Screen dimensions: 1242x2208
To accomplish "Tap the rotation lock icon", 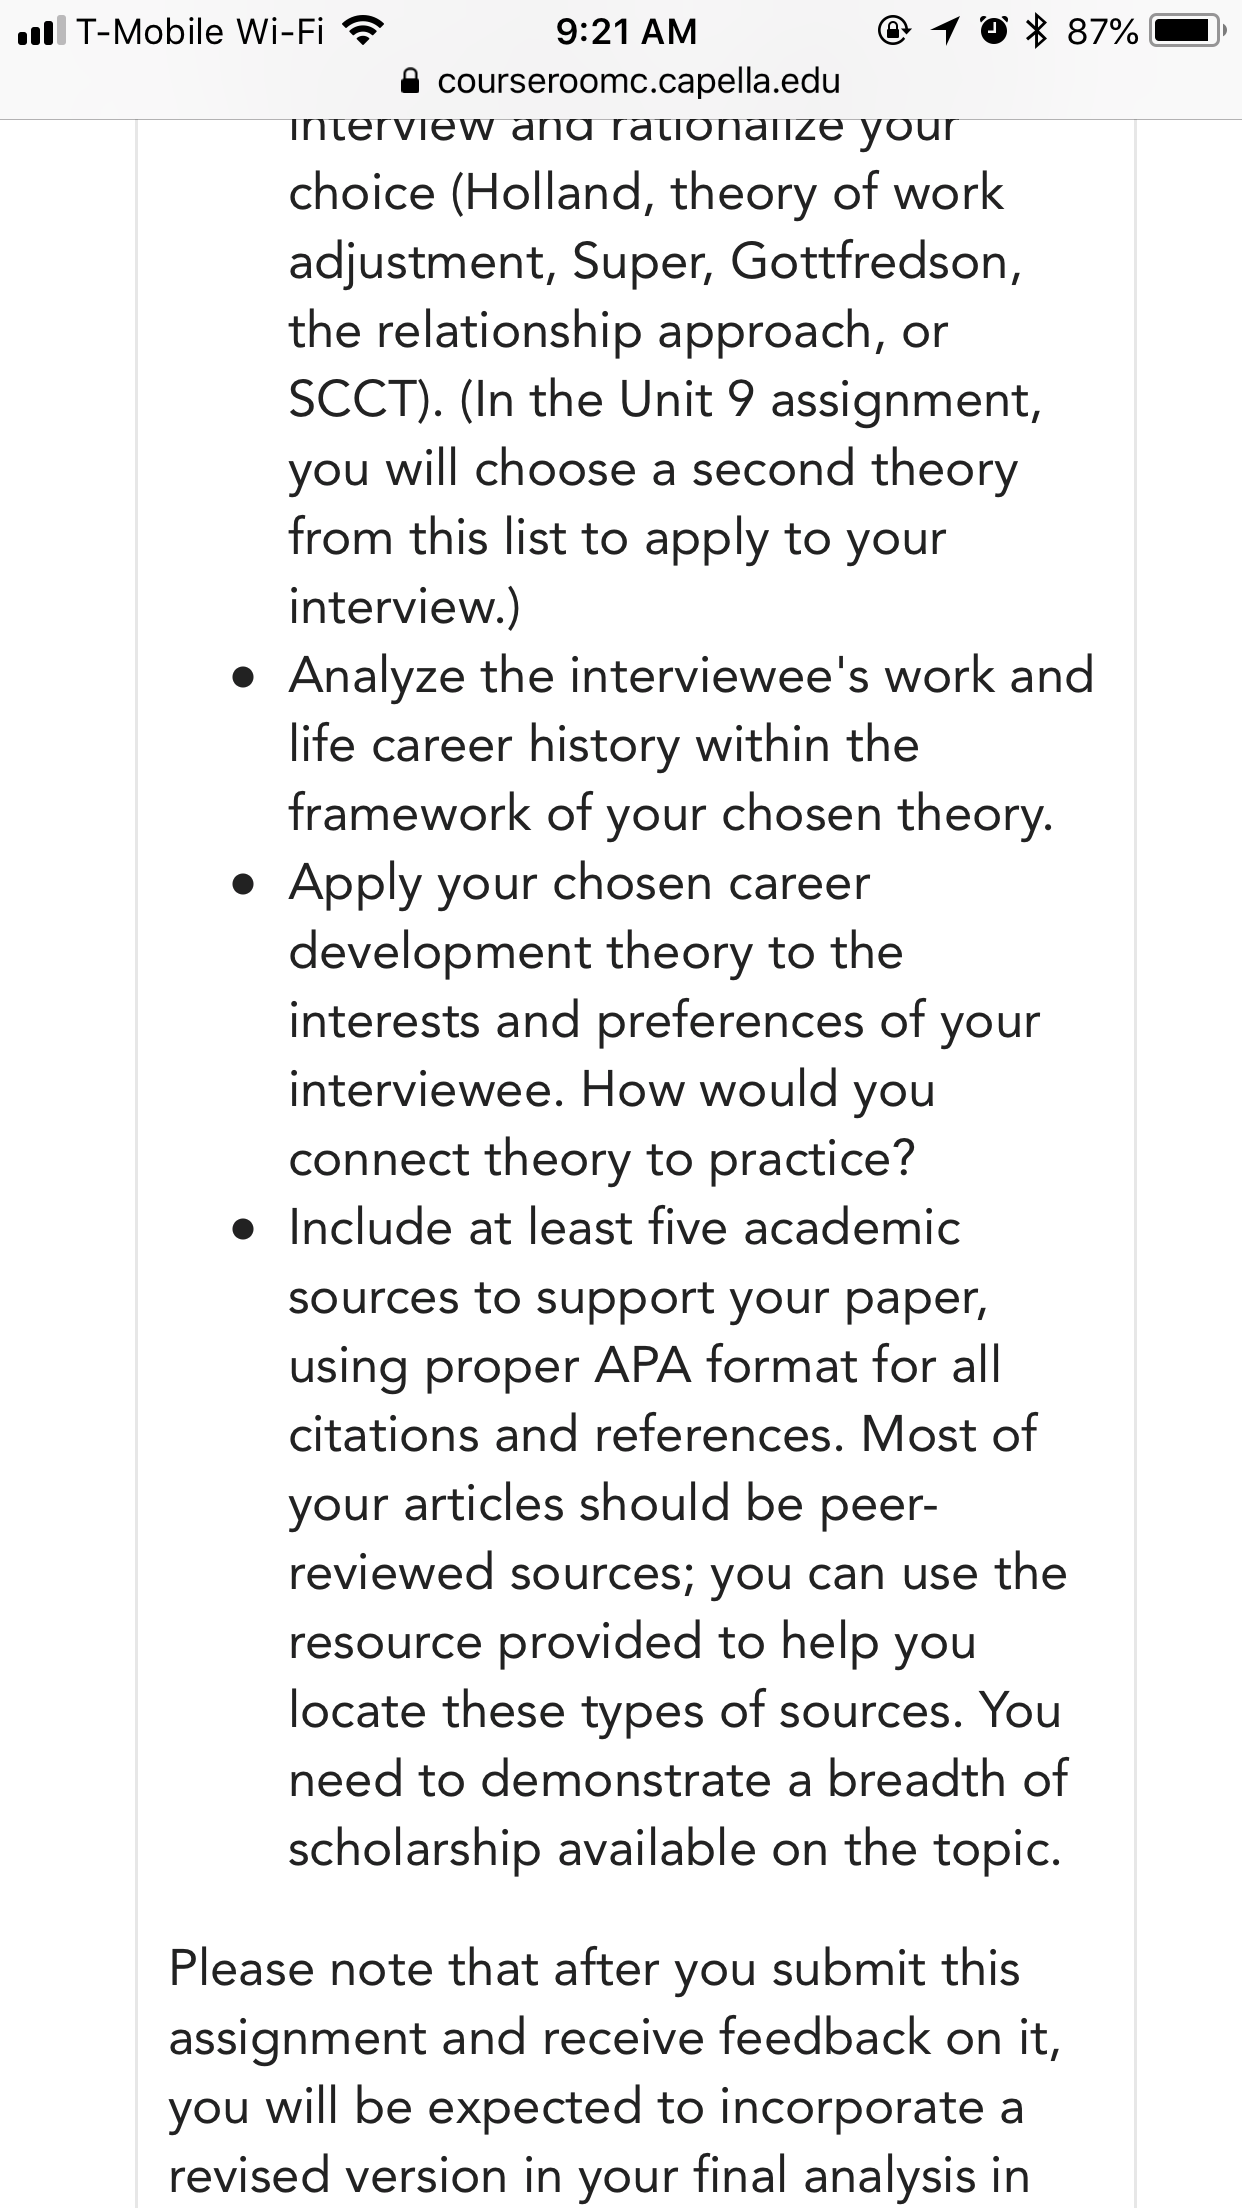I will tap(892, 32).
